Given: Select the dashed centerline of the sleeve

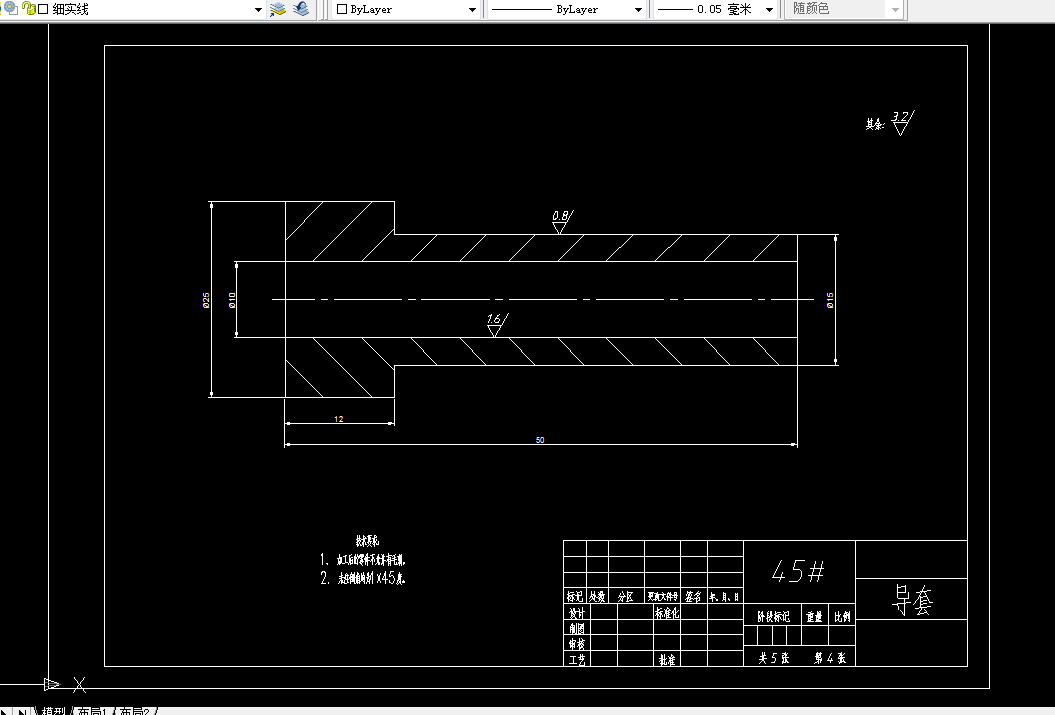Looking at the screenshot, I should (542, 299).
